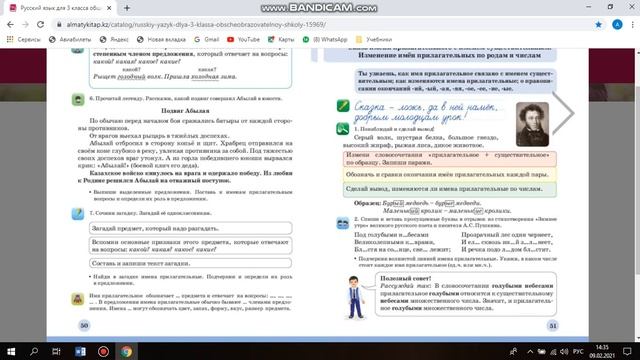The image size is (640, 360).
Task: Open the network status tray icon
Action: coord(553,351)
